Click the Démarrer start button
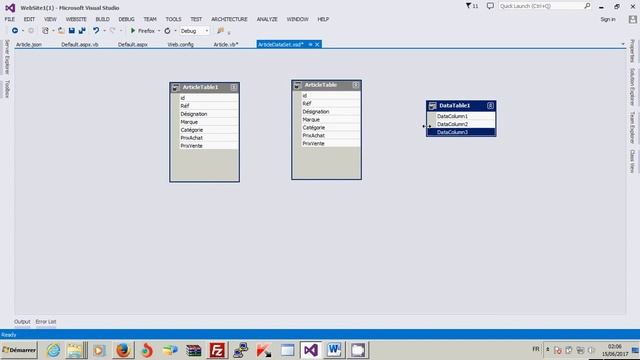 [19, 350]
